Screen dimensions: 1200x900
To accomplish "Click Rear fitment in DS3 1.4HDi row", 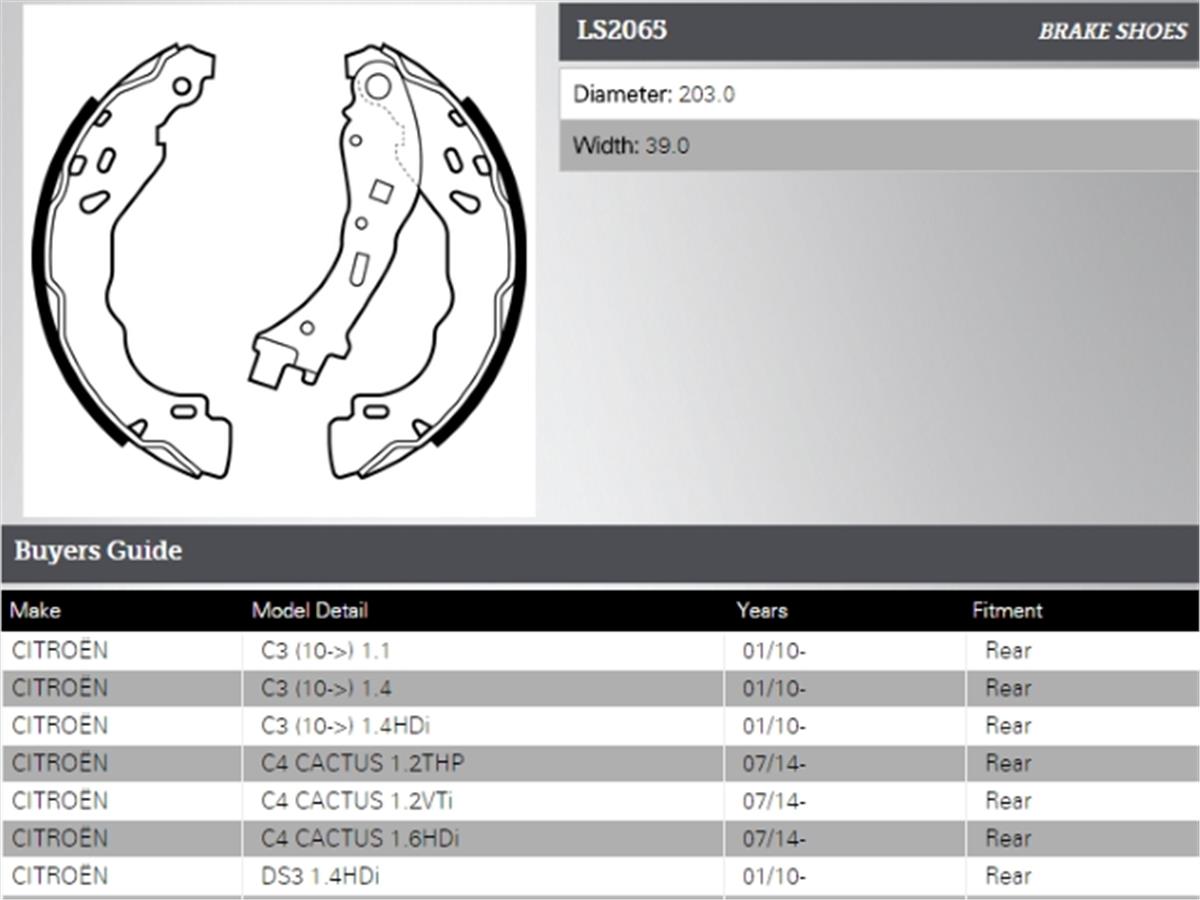I will [1008, 876].
